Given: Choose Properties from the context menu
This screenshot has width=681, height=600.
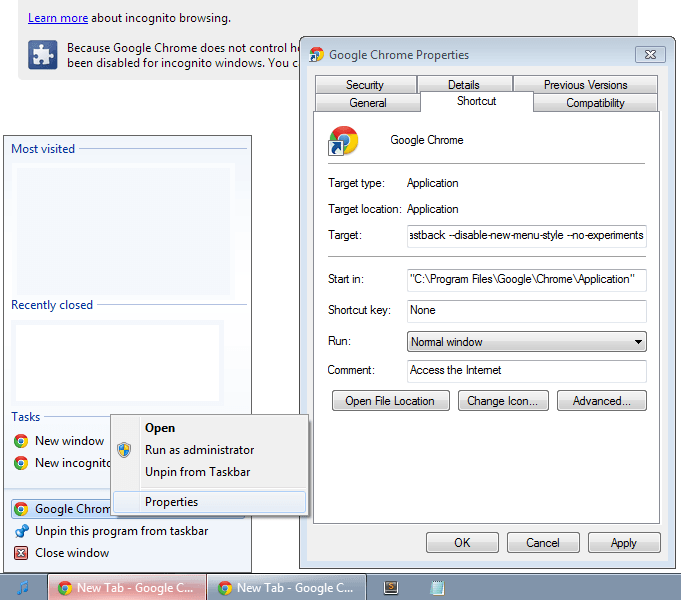Looking at the screenshot, I should pos(171,502).
